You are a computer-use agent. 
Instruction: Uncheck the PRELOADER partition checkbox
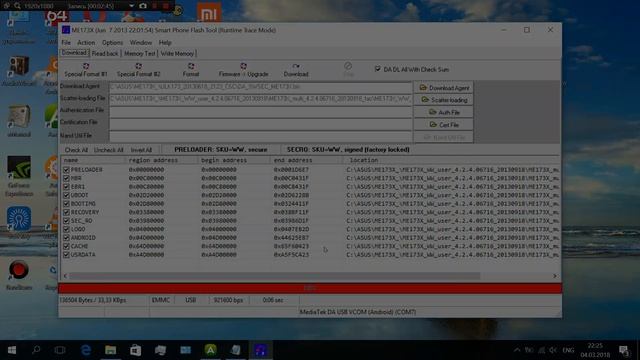click(x=67, y=169)
